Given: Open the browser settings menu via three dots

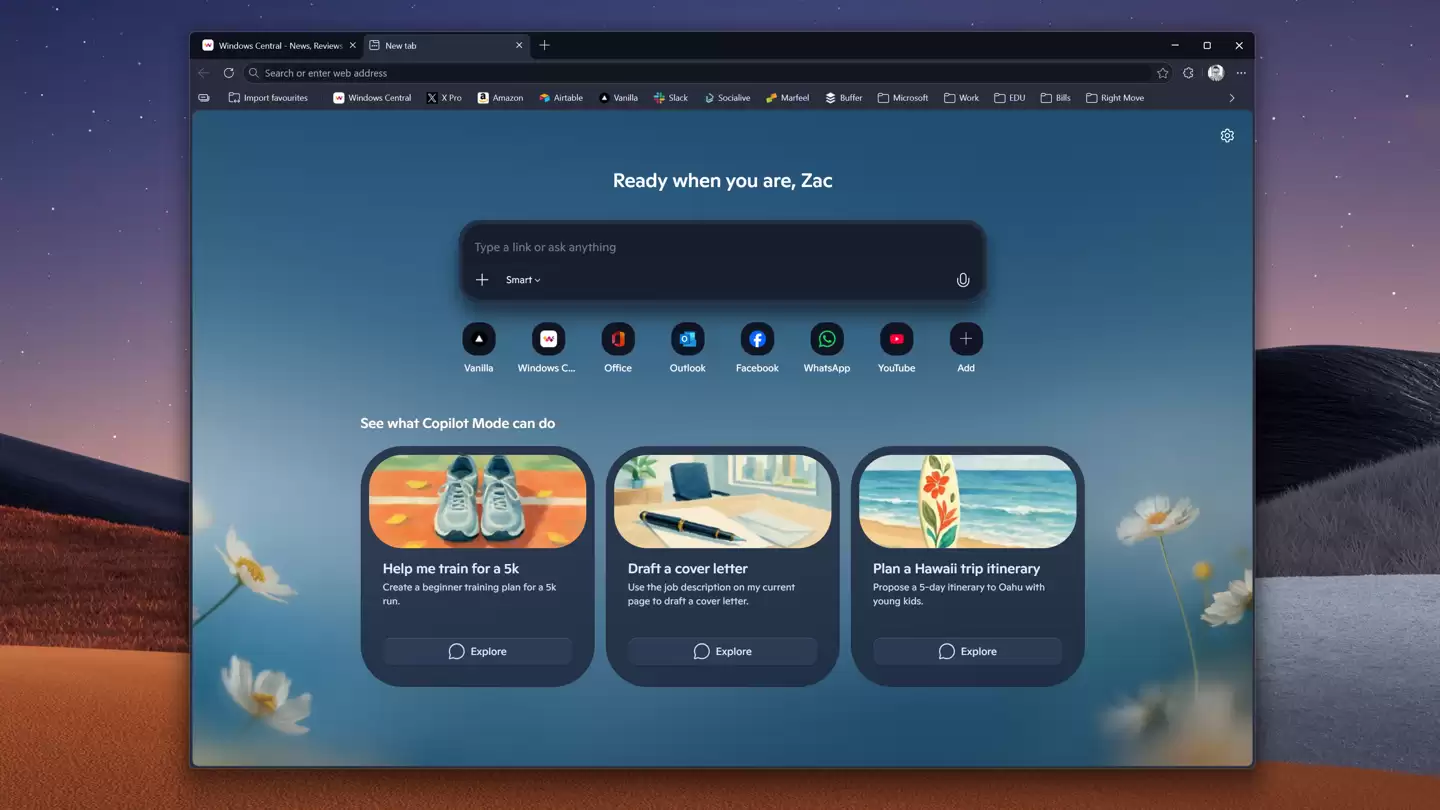Looking at the screenshot, I should click(1240, 72).
